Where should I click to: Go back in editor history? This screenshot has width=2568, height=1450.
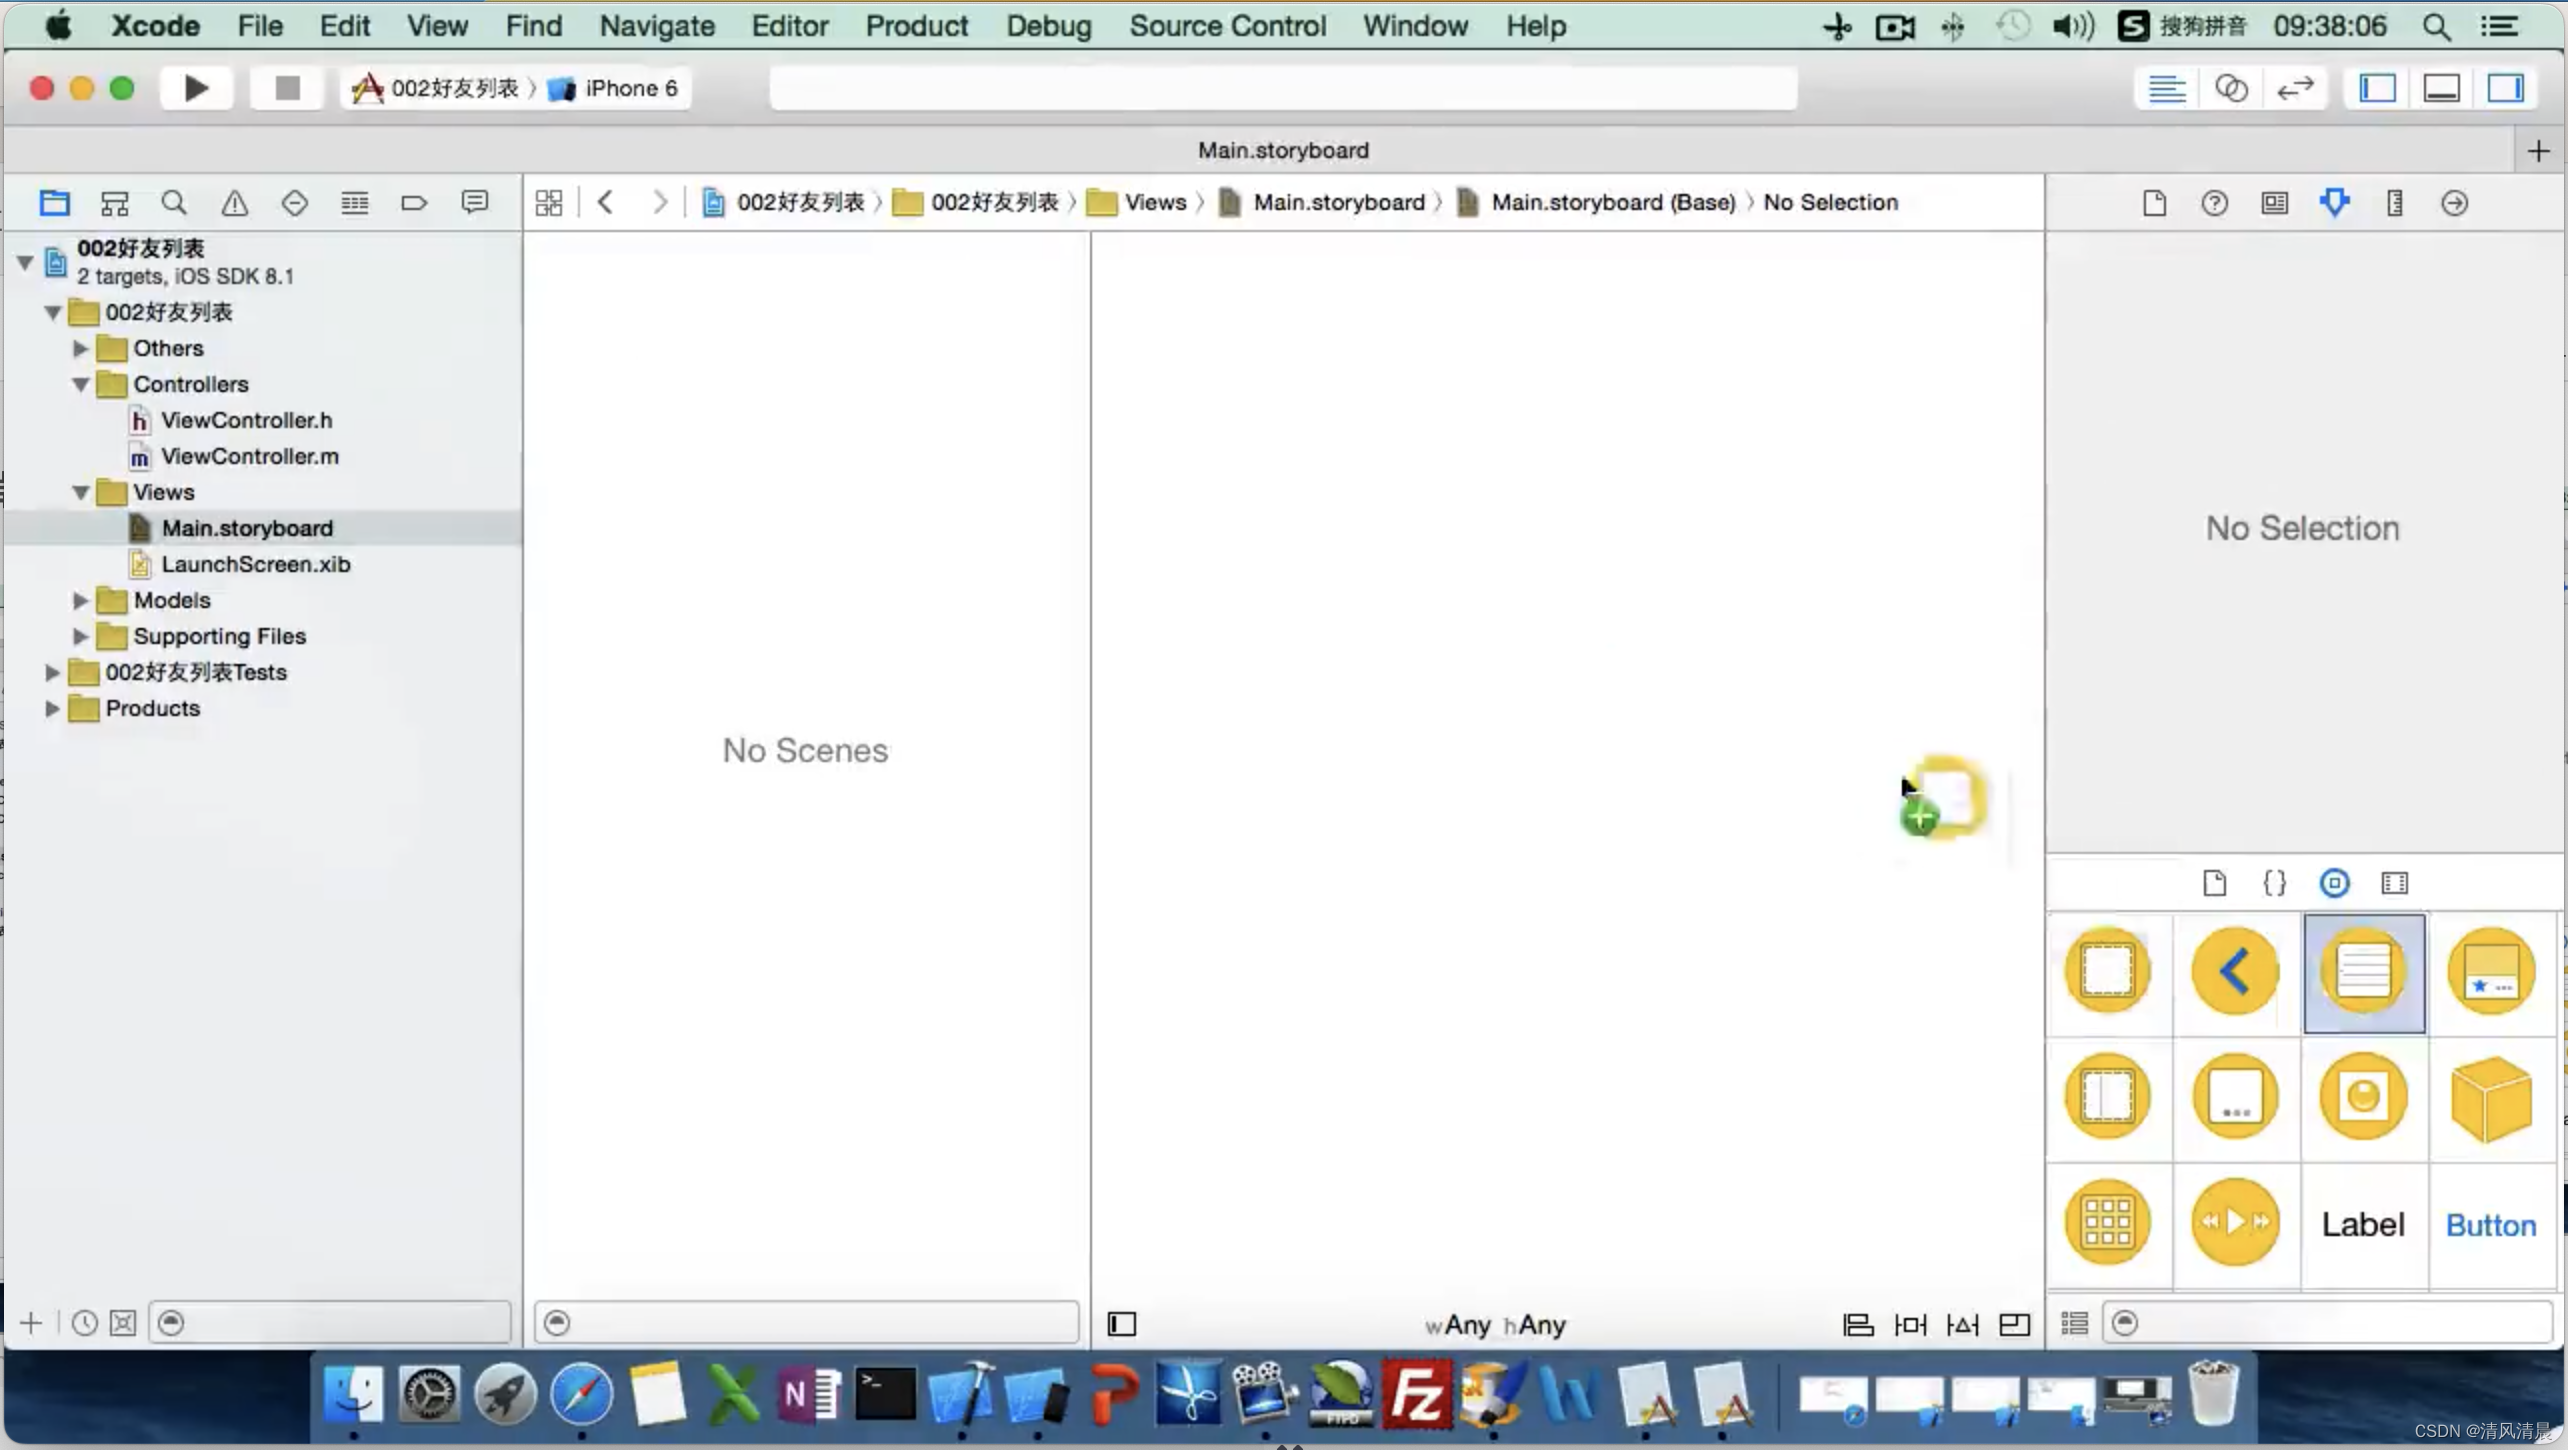605,202
